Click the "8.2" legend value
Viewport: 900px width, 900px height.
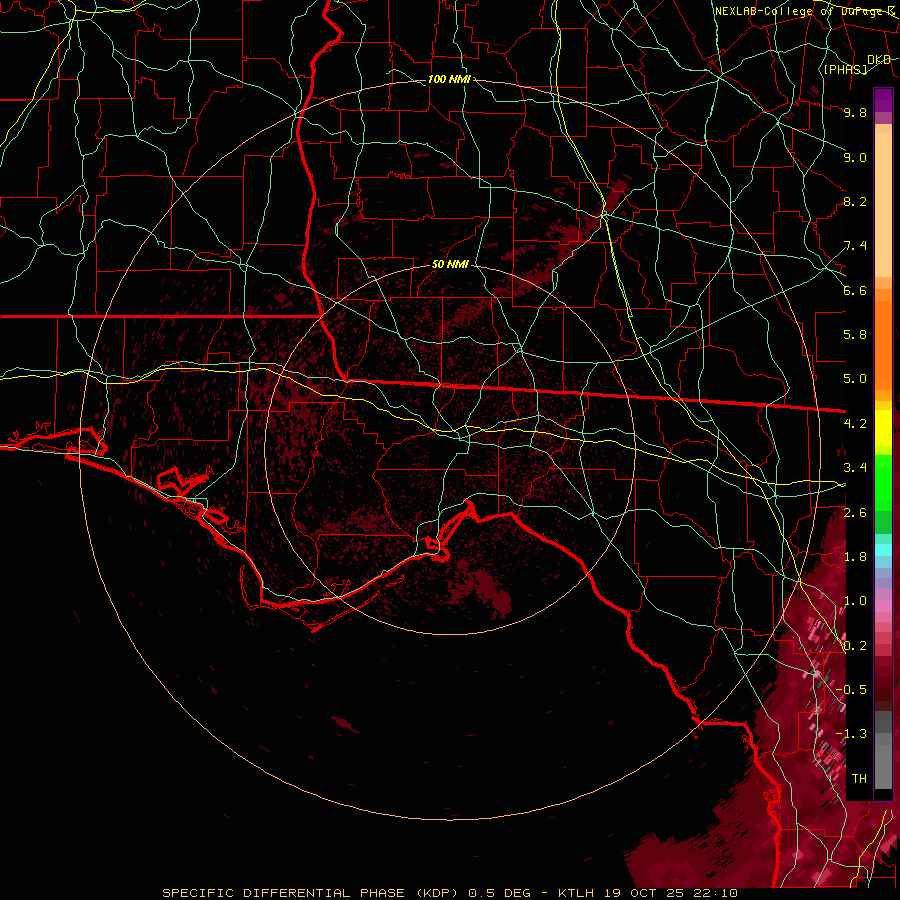(855, 201)
